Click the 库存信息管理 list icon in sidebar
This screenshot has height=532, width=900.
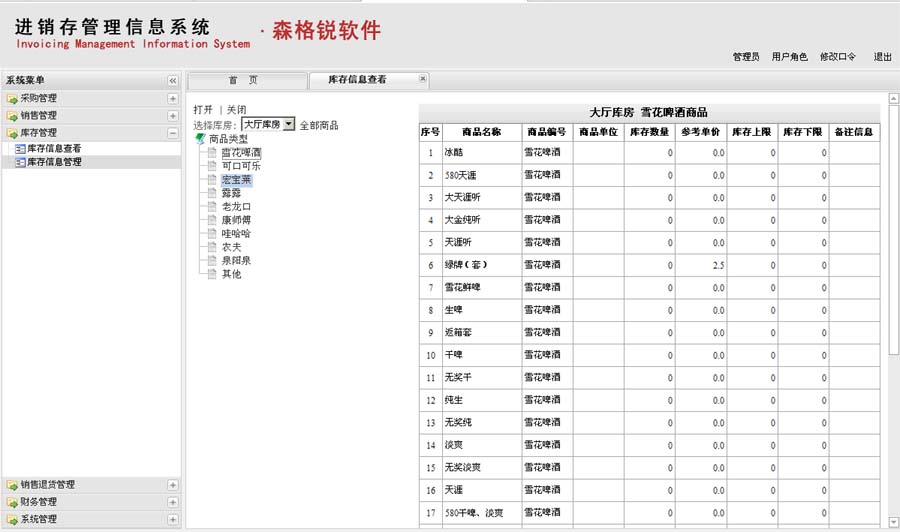point(19,162)
